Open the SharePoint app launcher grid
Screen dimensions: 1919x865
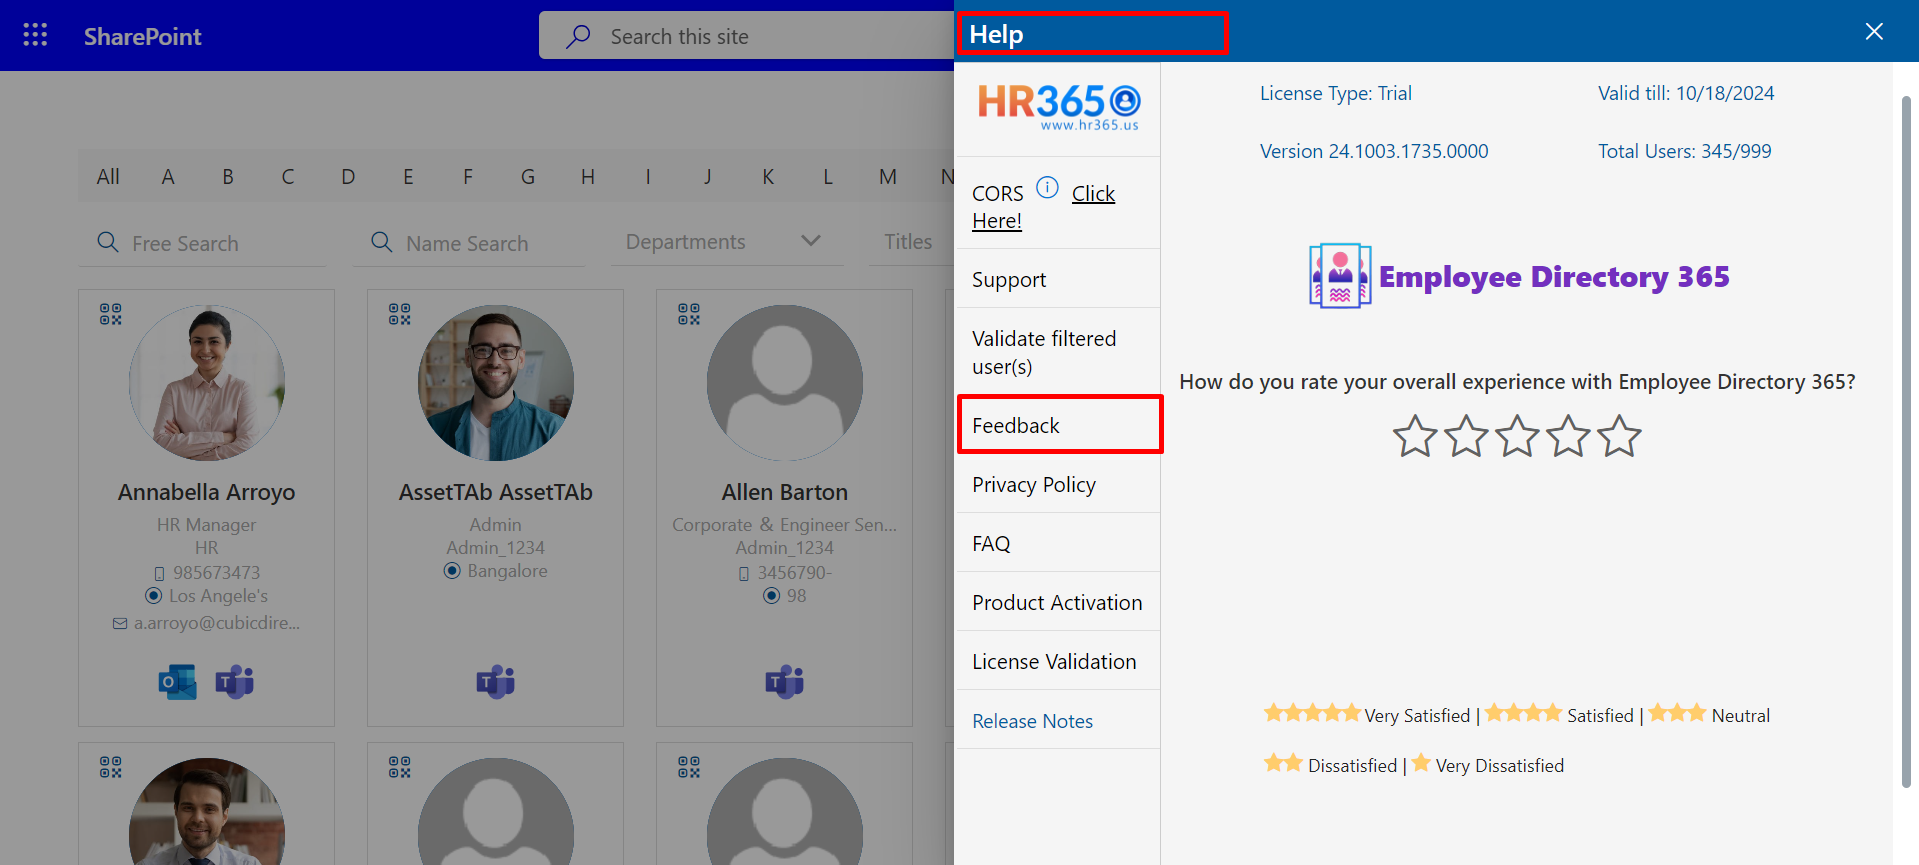(35, 35)
